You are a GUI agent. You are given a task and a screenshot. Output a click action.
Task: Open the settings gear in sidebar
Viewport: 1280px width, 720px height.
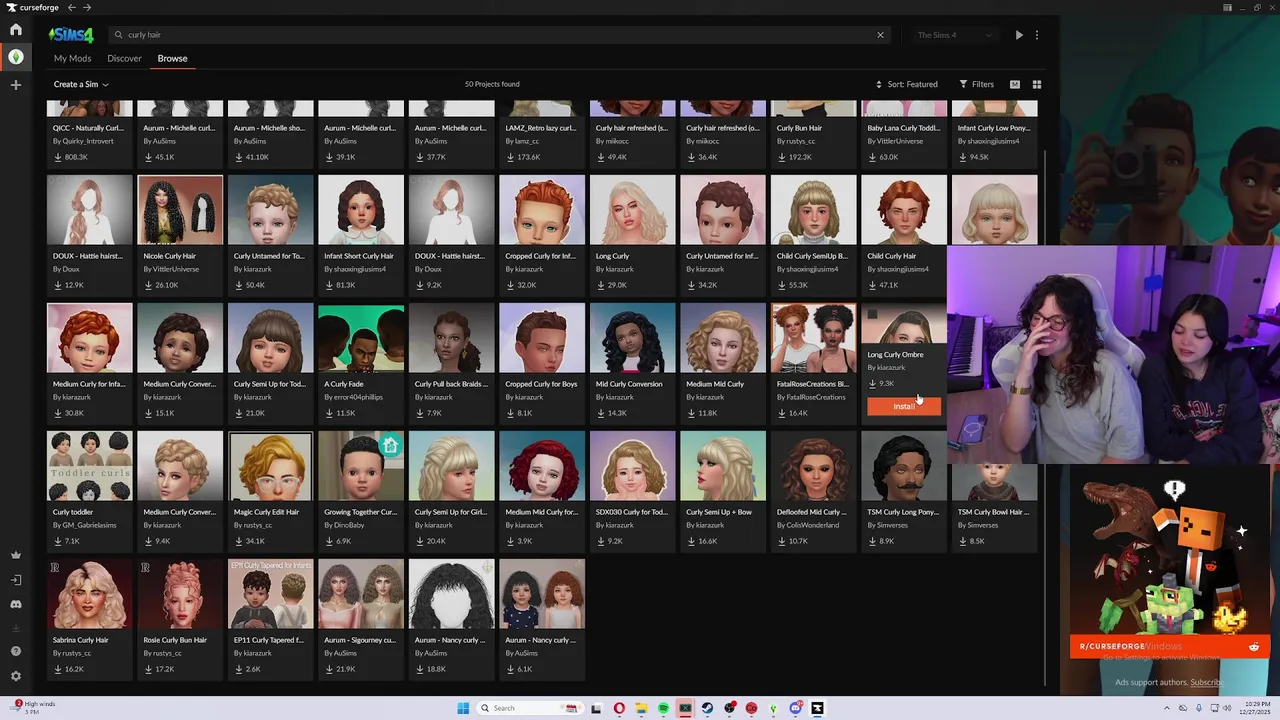[16, 676]
